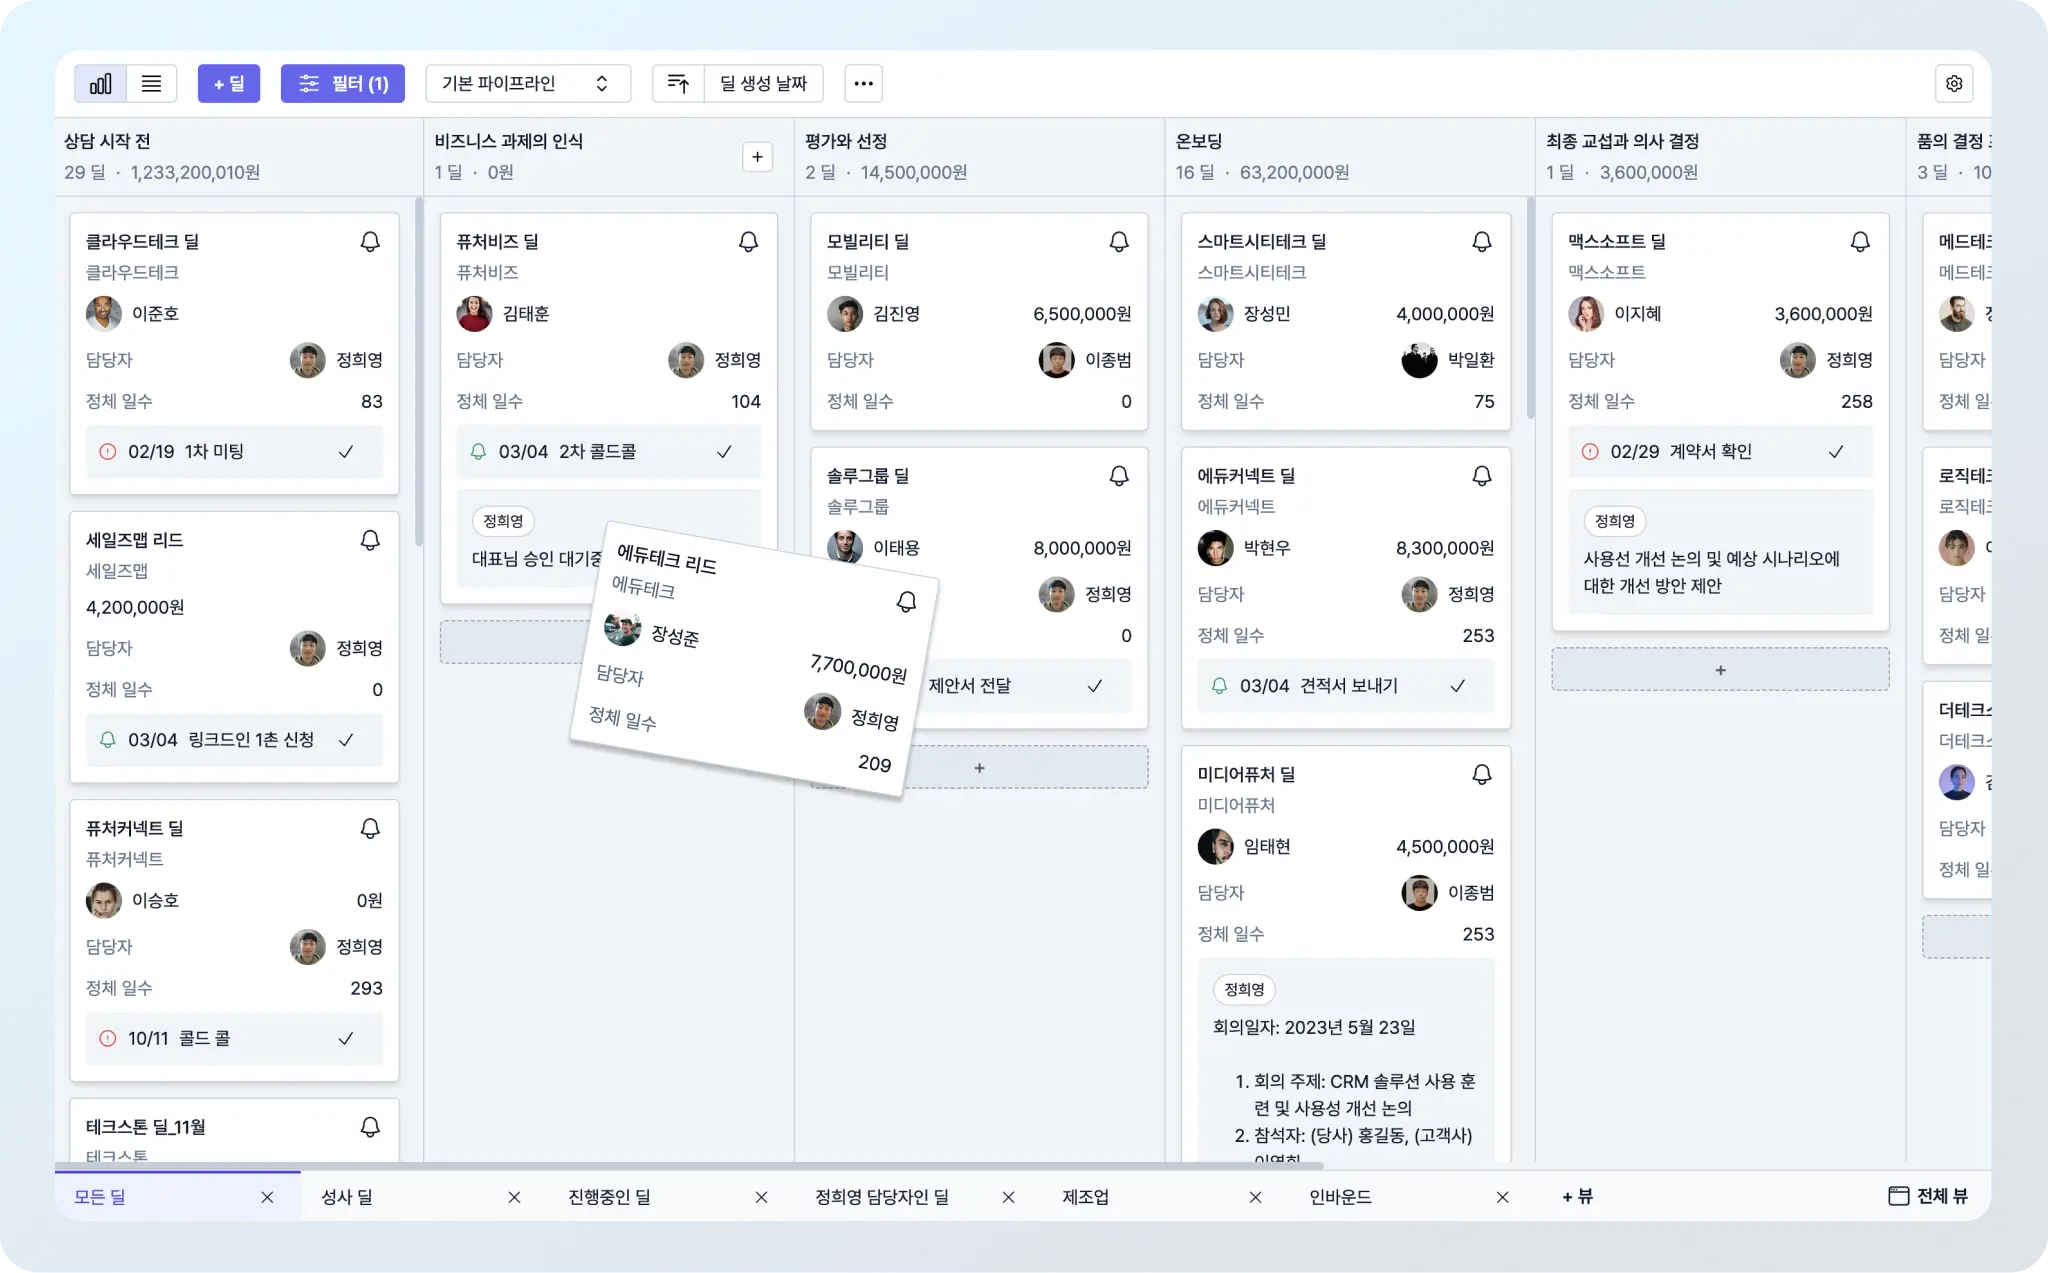
Task: Mark 03/04 견적서 보내기 task complete
Action: click(x=1458, y=686)
